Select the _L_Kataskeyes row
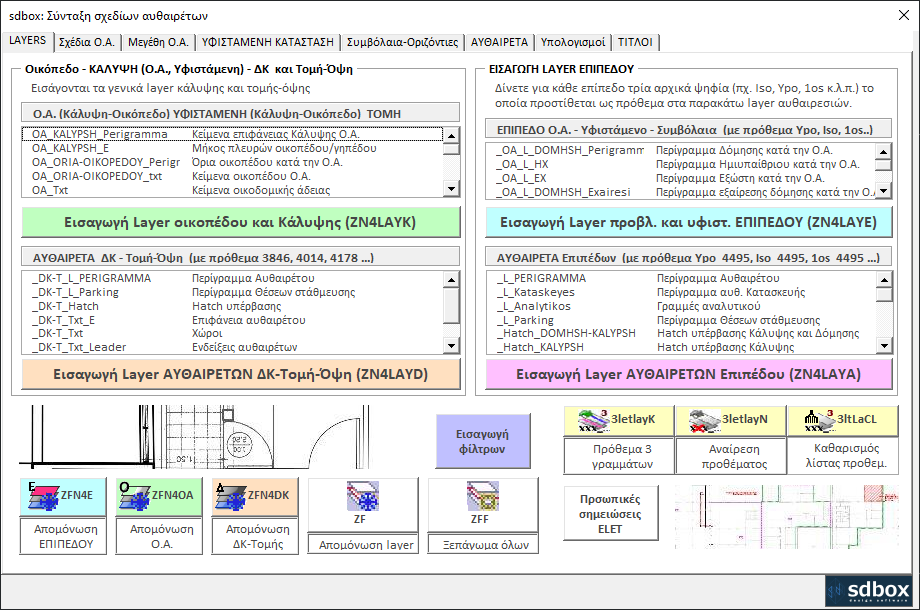 tap(681, 292)
